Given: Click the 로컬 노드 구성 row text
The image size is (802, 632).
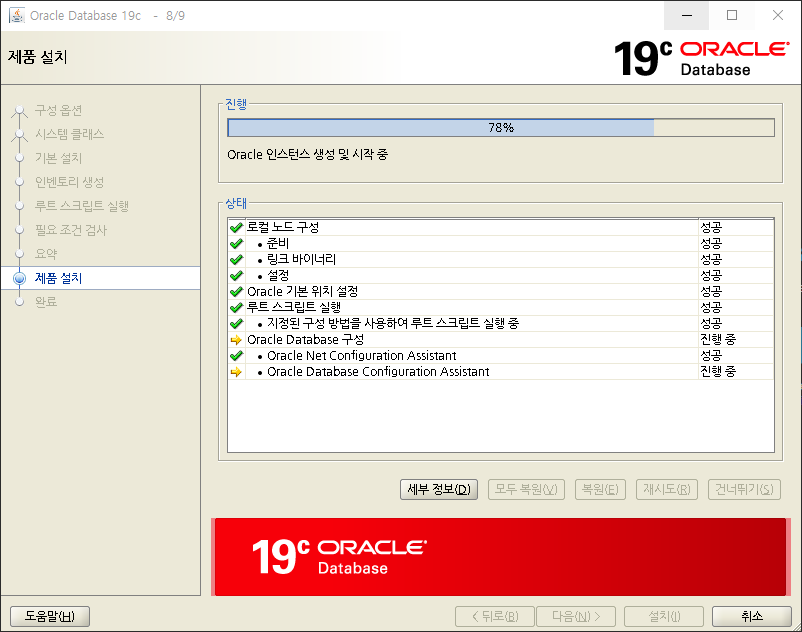Looking at the screenshot, I should 283,228.
